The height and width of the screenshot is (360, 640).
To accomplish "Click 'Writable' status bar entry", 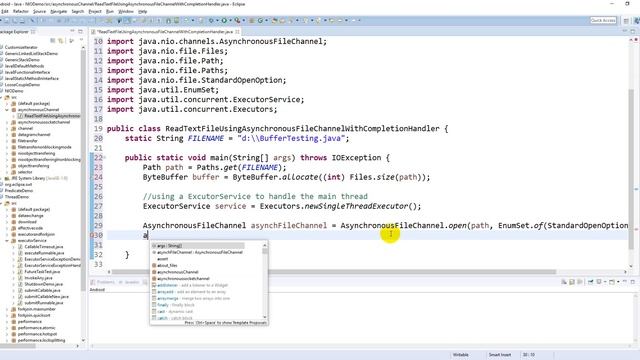I will point(460,355).
